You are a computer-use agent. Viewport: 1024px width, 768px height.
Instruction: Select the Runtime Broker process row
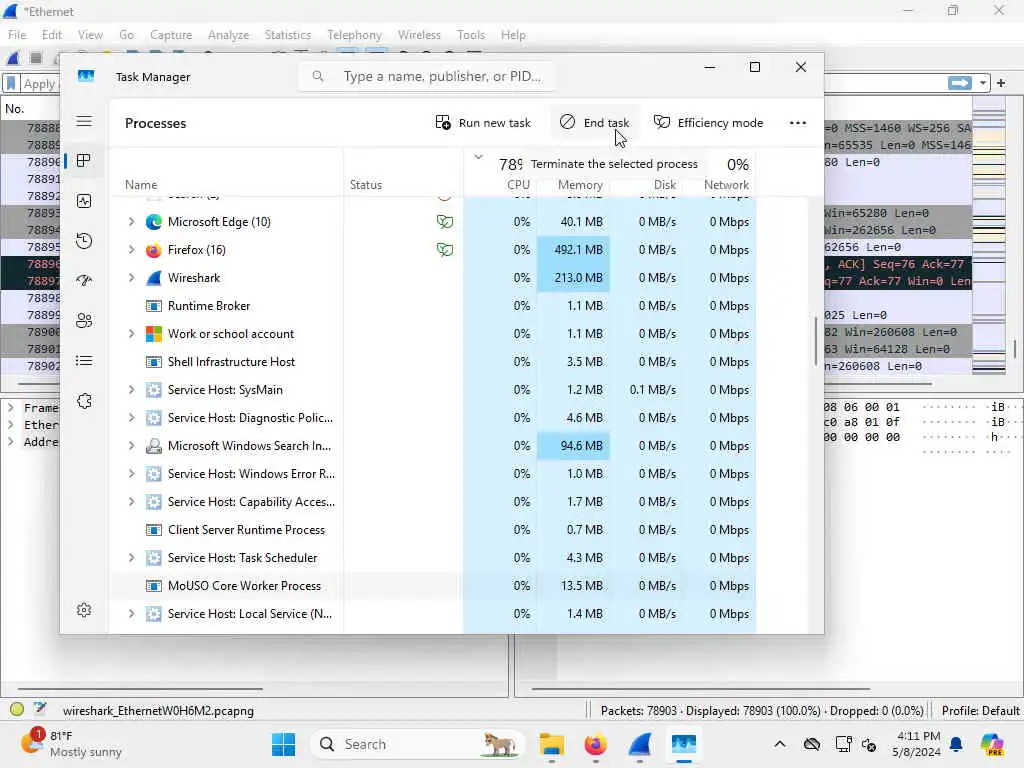pyautogui.click(x=434, y=306)
